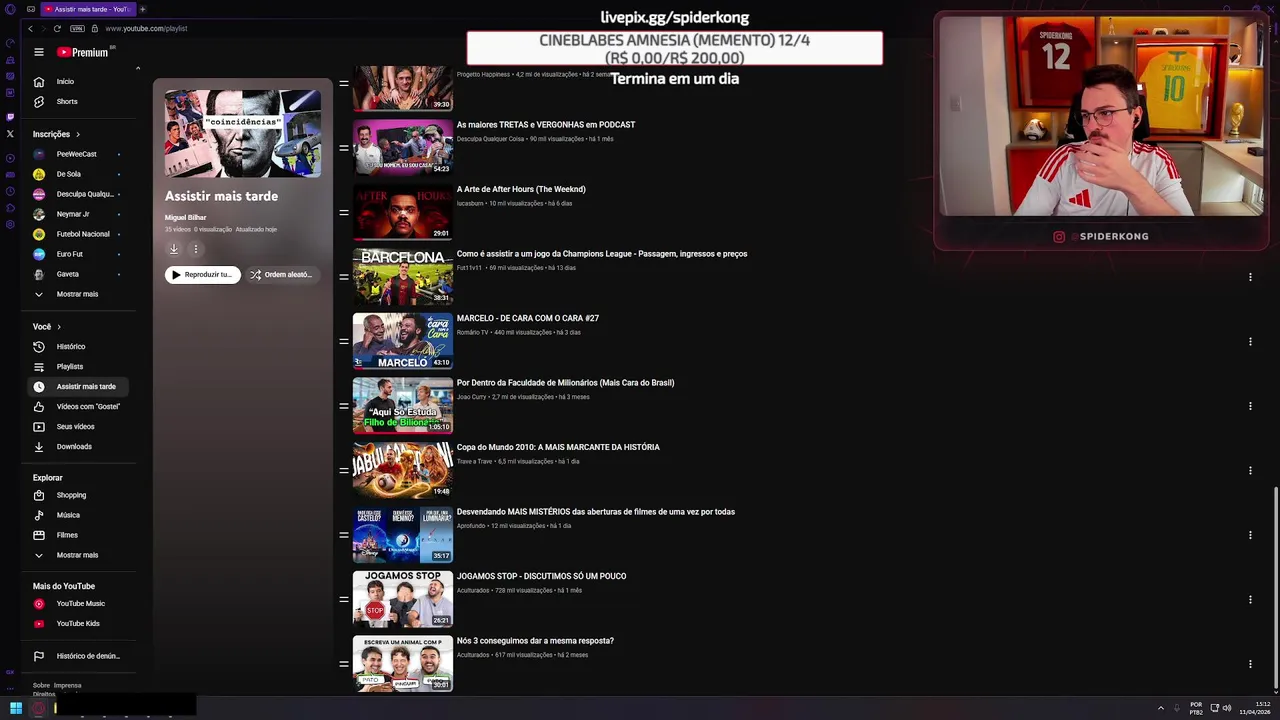The width and height of the screenshot is (1280, 720).
Task: Switch to Assistir mais tarde browser tab
Action: (x=87, y=9)
